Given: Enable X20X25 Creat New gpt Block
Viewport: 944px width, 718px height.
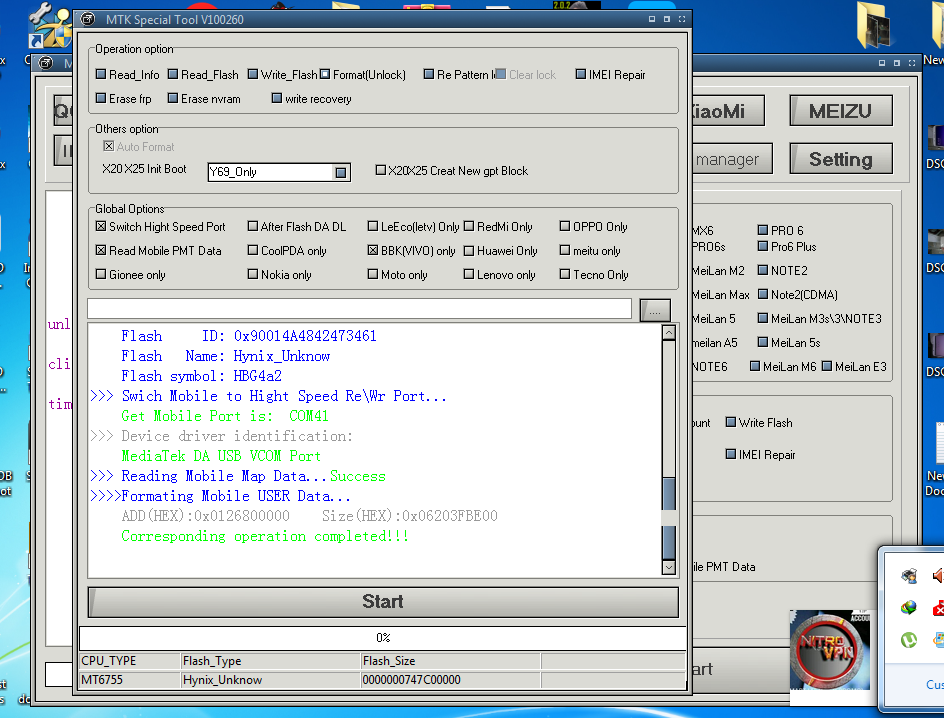Looking at the screenshot, I should 380,171.
